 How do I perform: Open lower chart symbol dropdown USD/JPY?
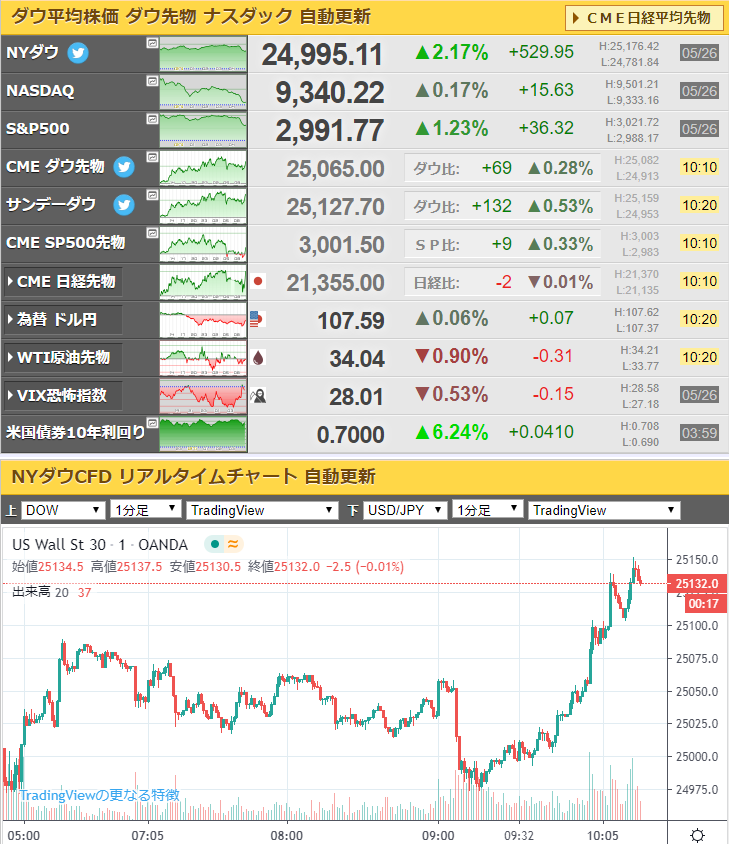[405, 510]
